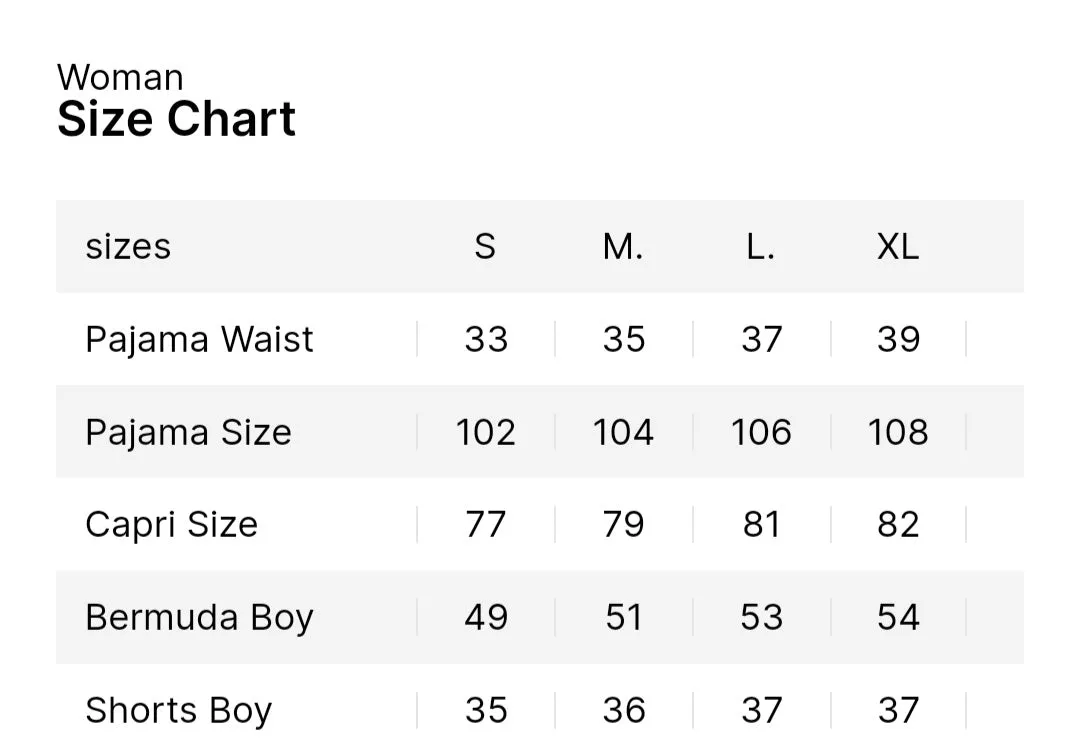Select the S size column header
This screenshot has height=756, width=1080.
485,246
